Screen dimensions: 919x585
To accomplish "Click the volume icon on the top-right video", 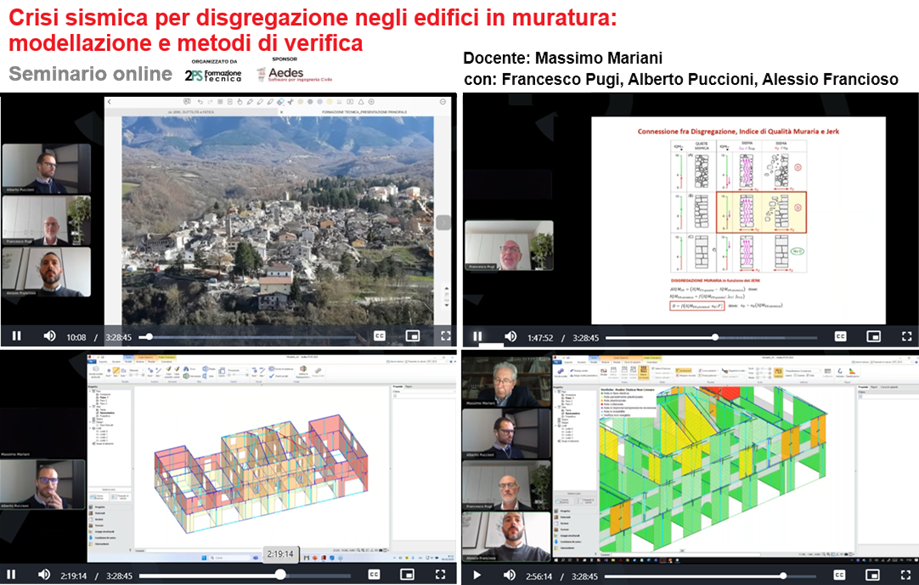I will 511,334.
